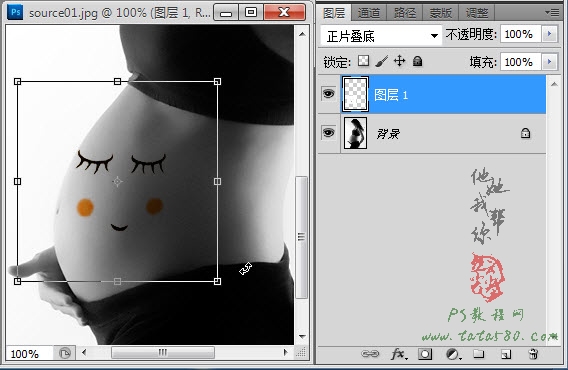The height and width of the screenshot is (370, 568).
Task: Click document vertical scrollbar down arrow
Action: [302, 336]
